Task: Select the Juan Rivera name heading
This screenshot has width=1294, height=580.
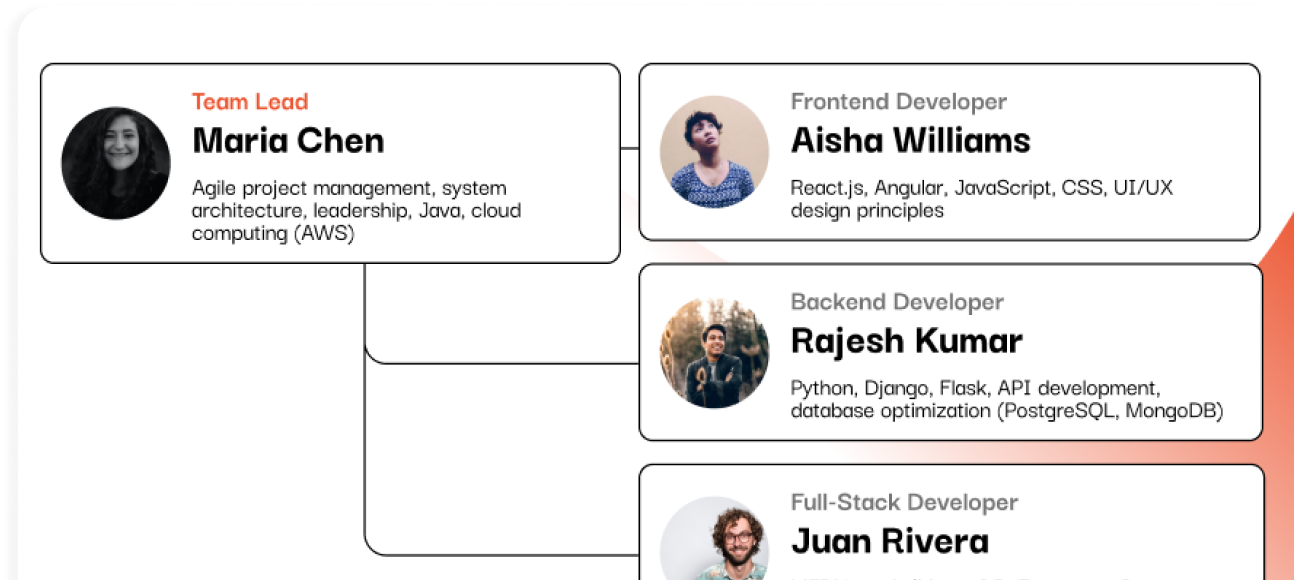Action: (889, 541)
